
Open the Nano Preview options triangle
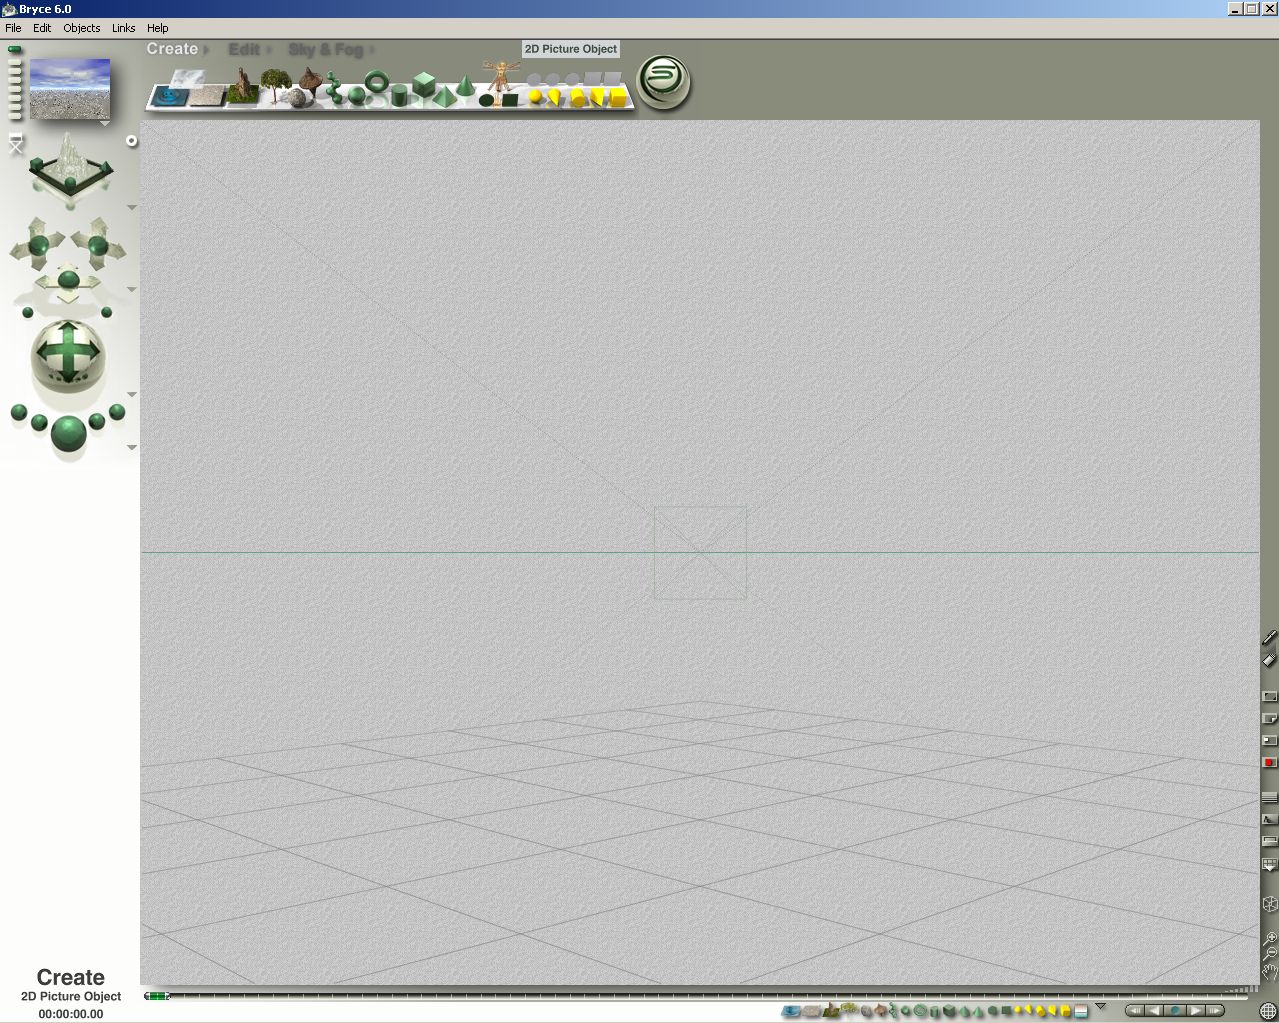click(x=105, y=123)
